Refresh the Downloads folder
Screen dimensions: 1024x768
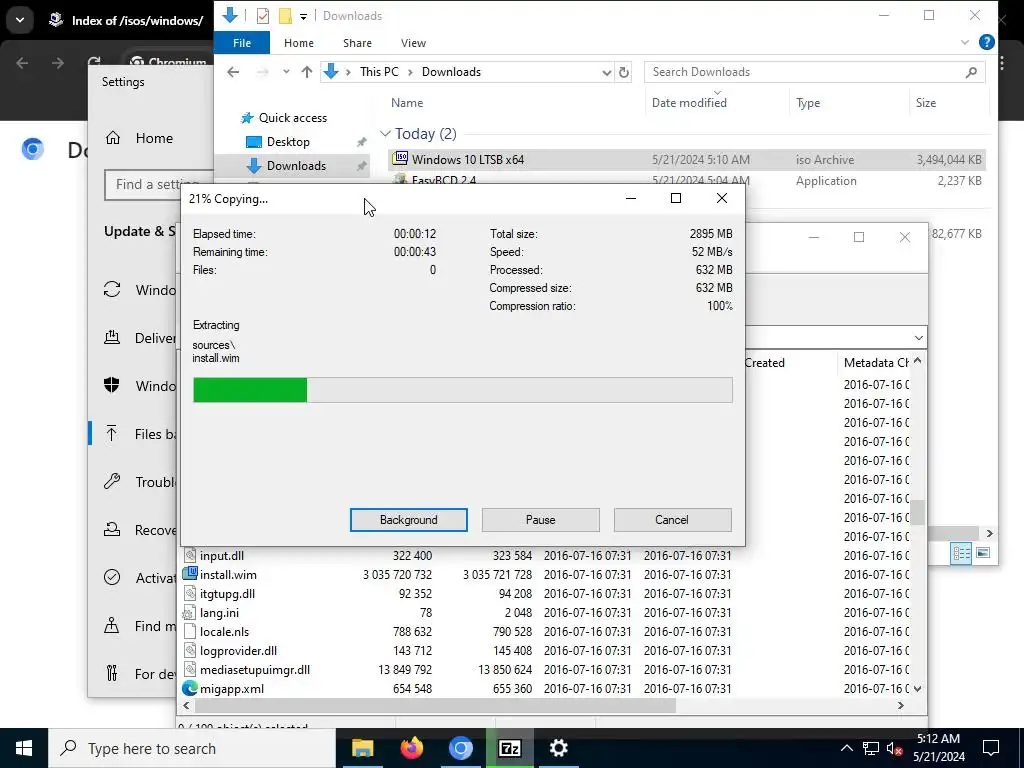pos(624,72)
